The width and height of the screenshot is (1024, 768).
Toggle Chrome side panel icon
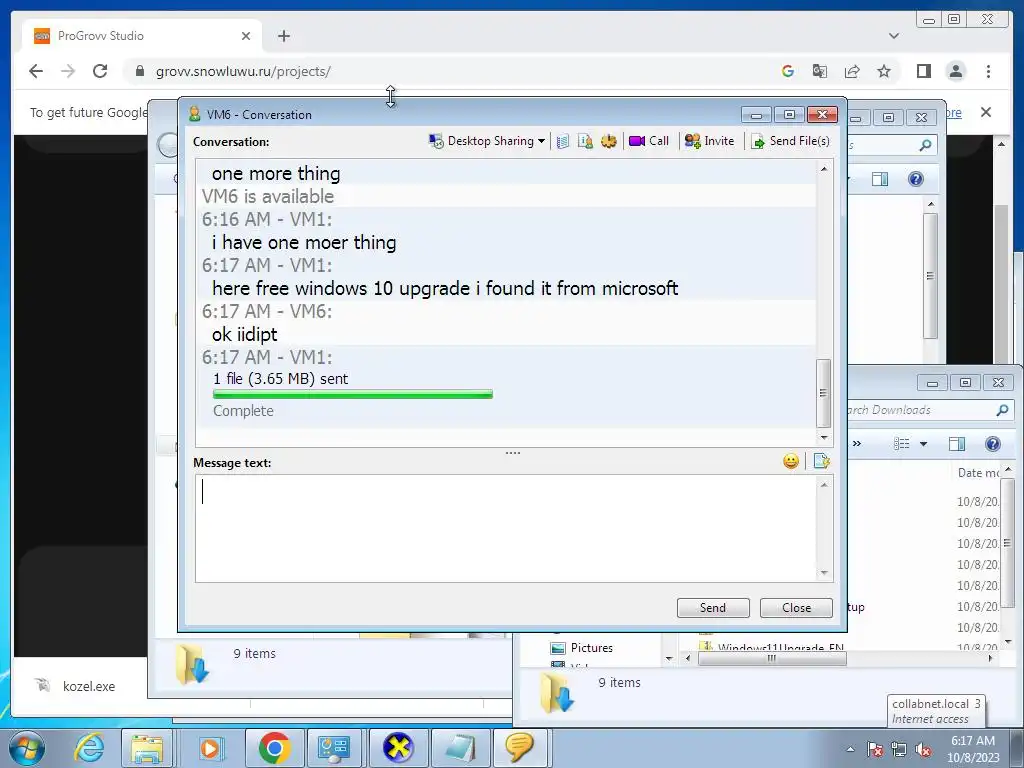(923, 71)
